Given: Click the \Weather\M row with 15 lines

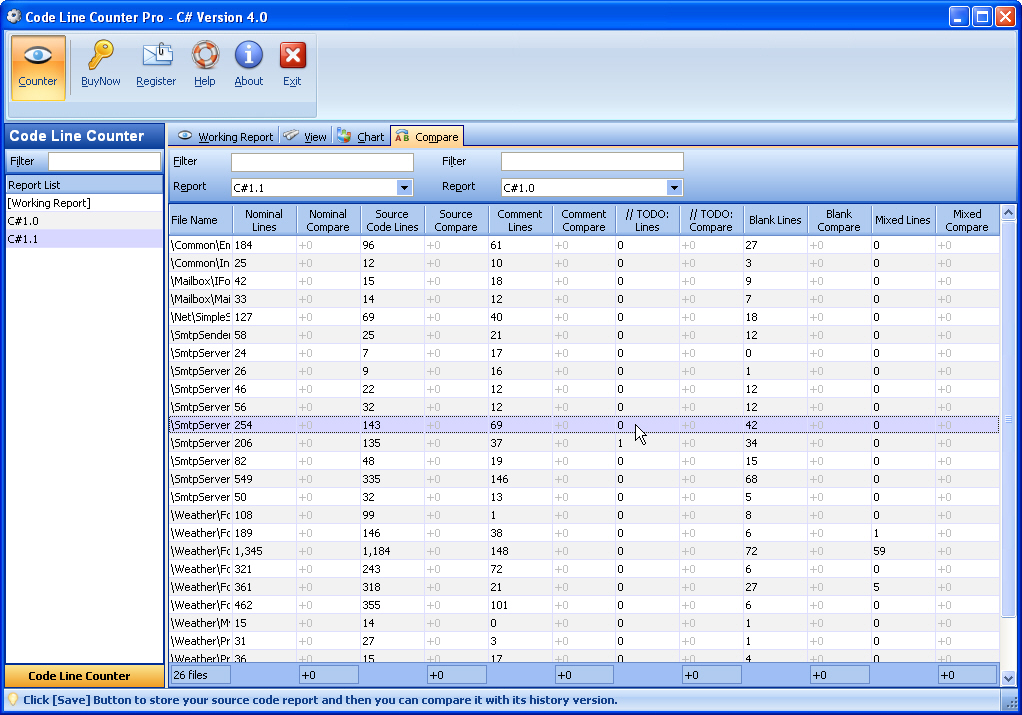Looking at the screenshot, I should 584,623.
